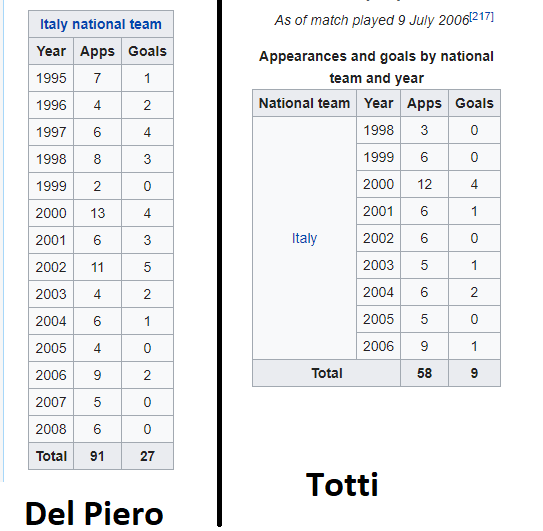Click the Italy link in Totti's table
This screenshot has height=531, width=543.
(304, 238)
